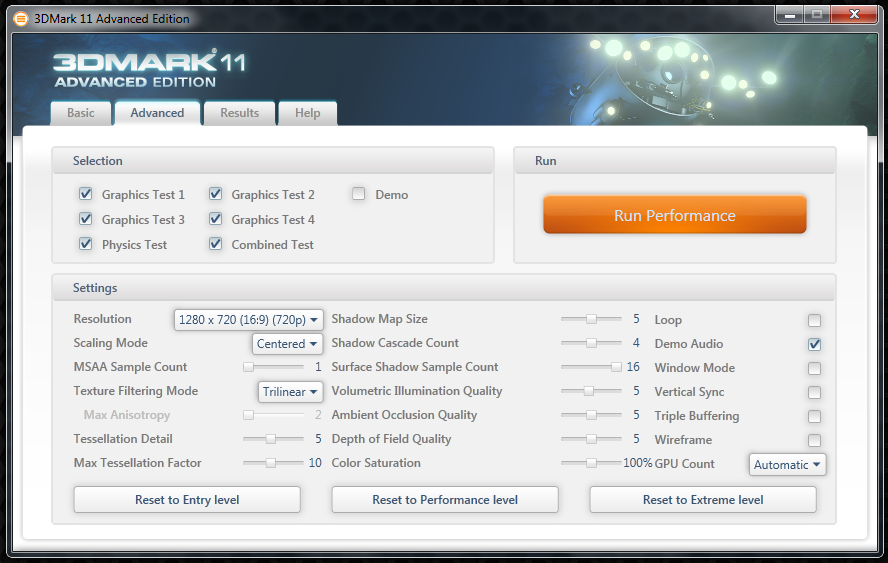
Task: Open the Results tab
Action: tap(240, 113)
